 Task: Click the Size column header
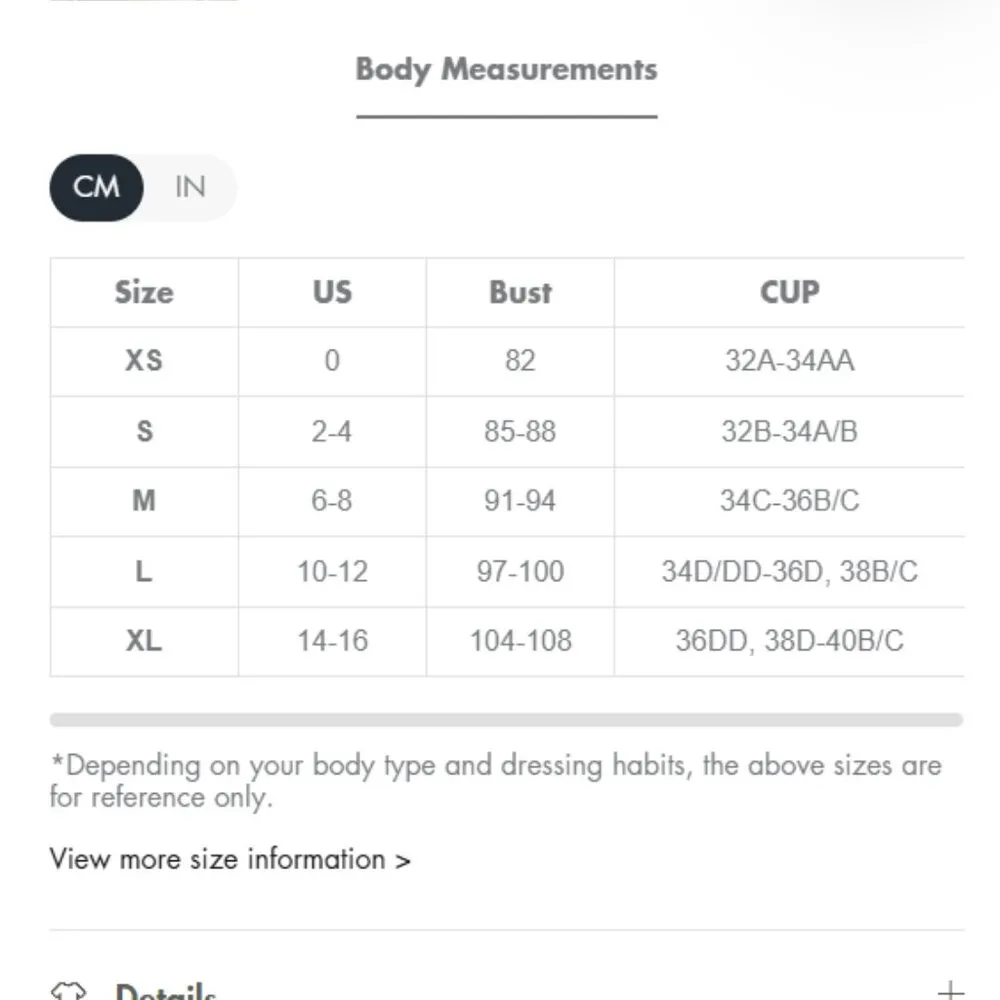pos(144,292)
